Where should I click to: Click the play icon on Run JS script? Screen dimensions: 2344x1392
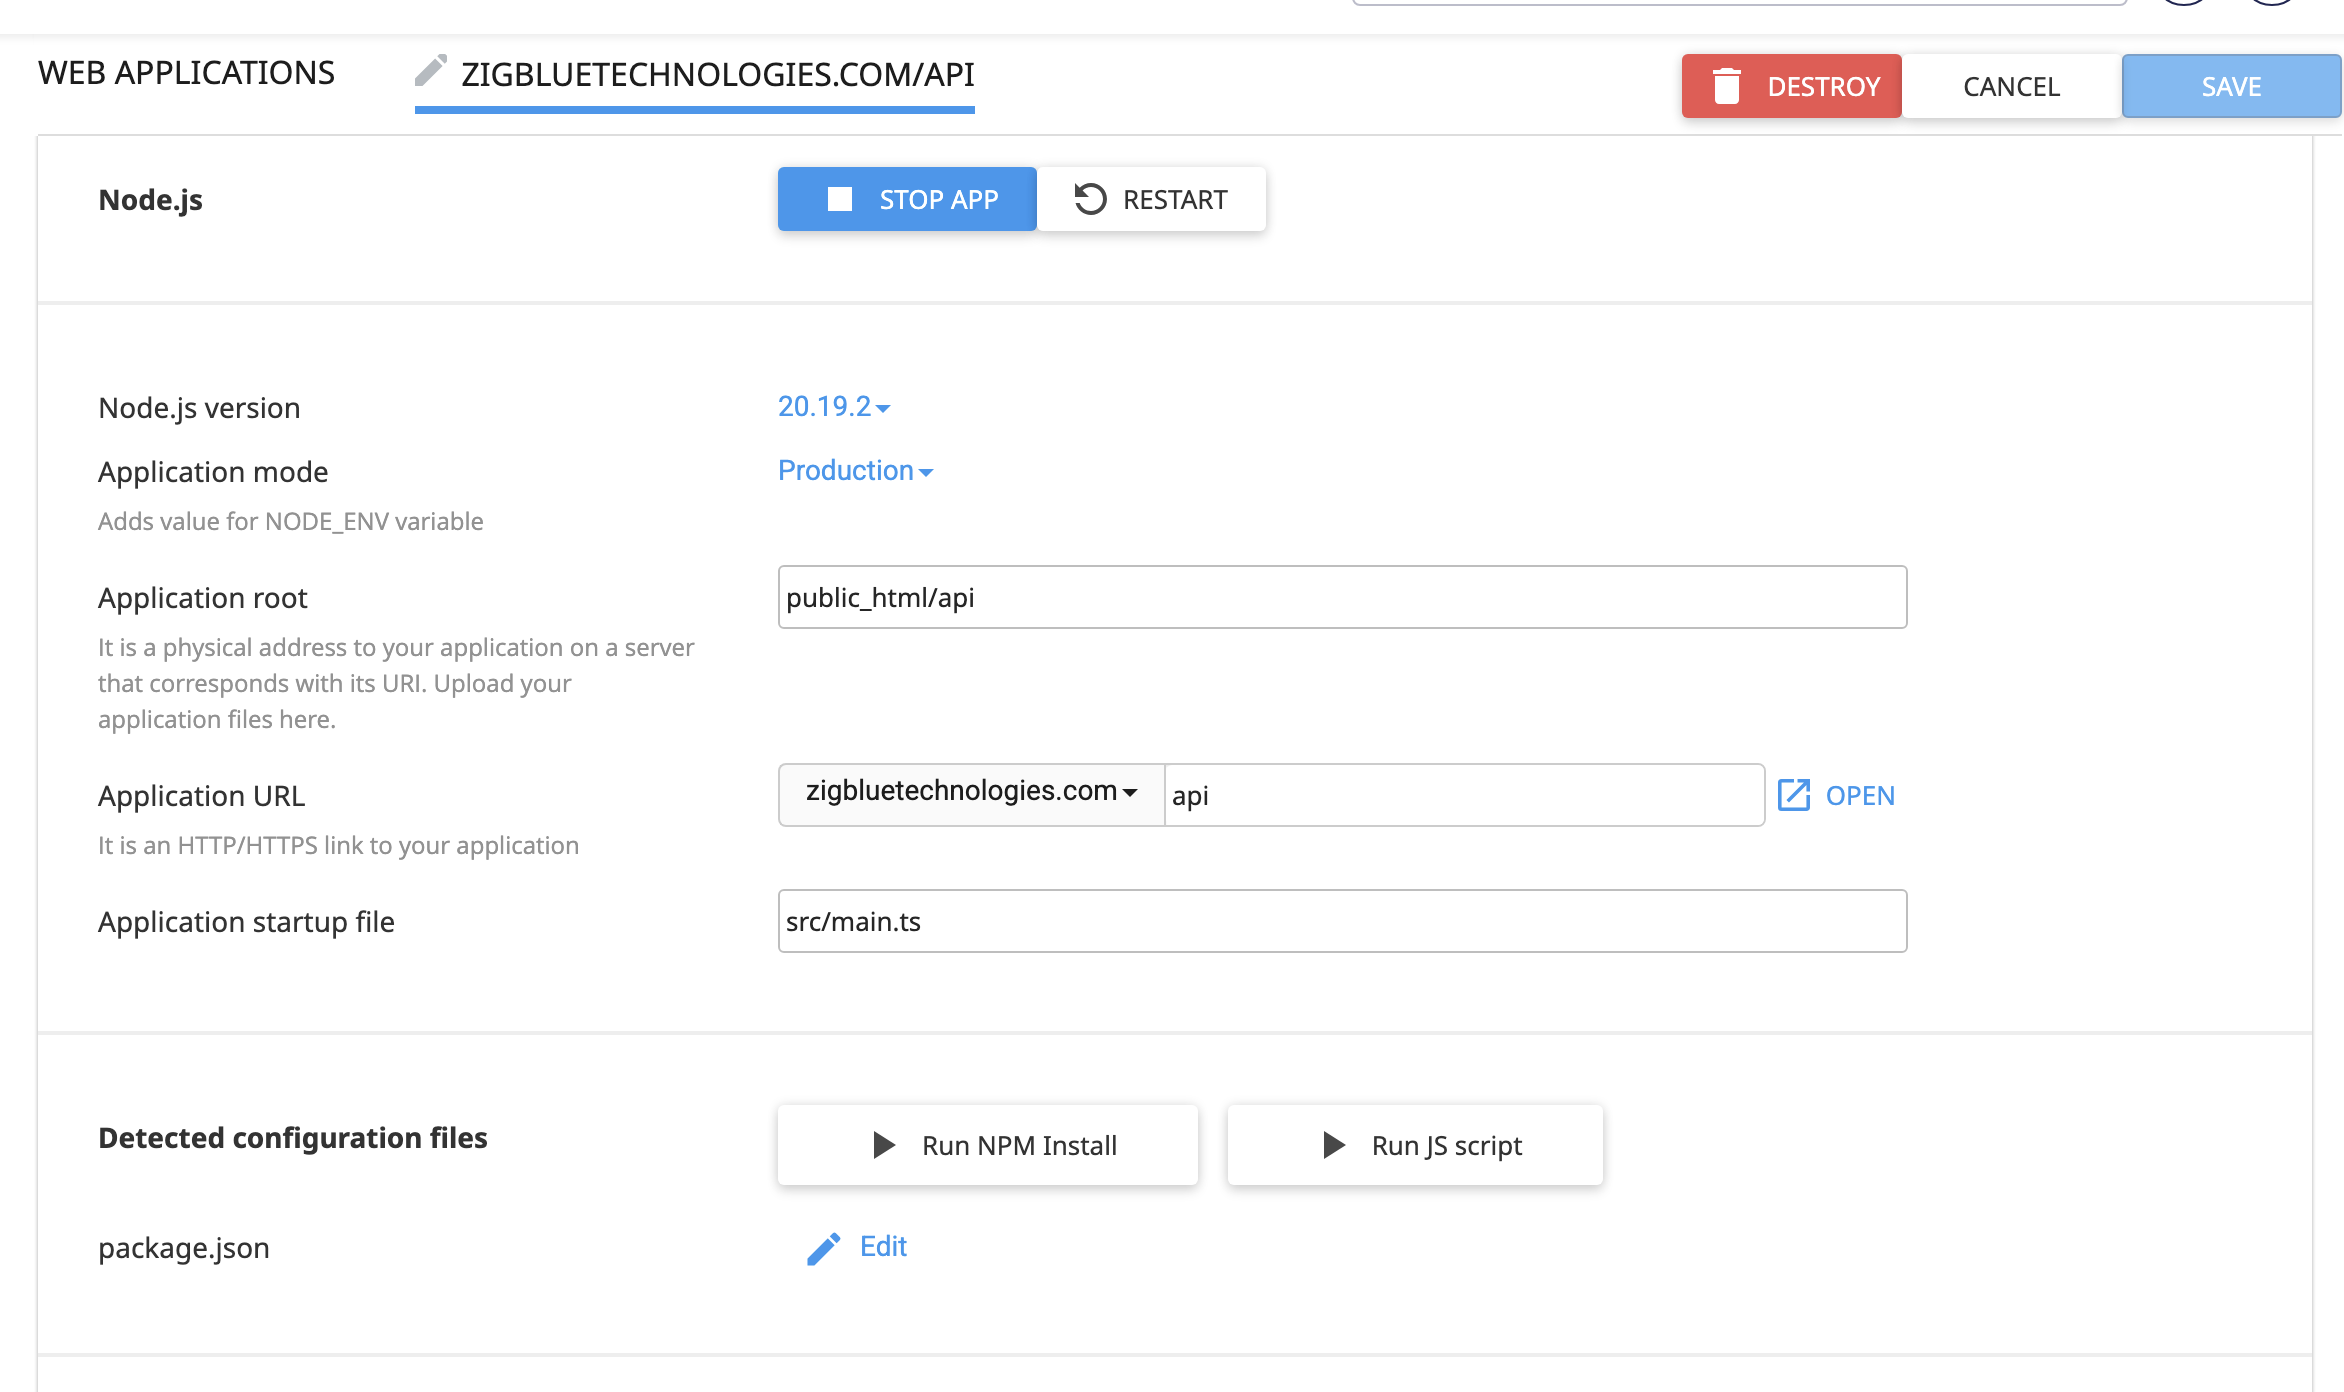point(1334,1145)
